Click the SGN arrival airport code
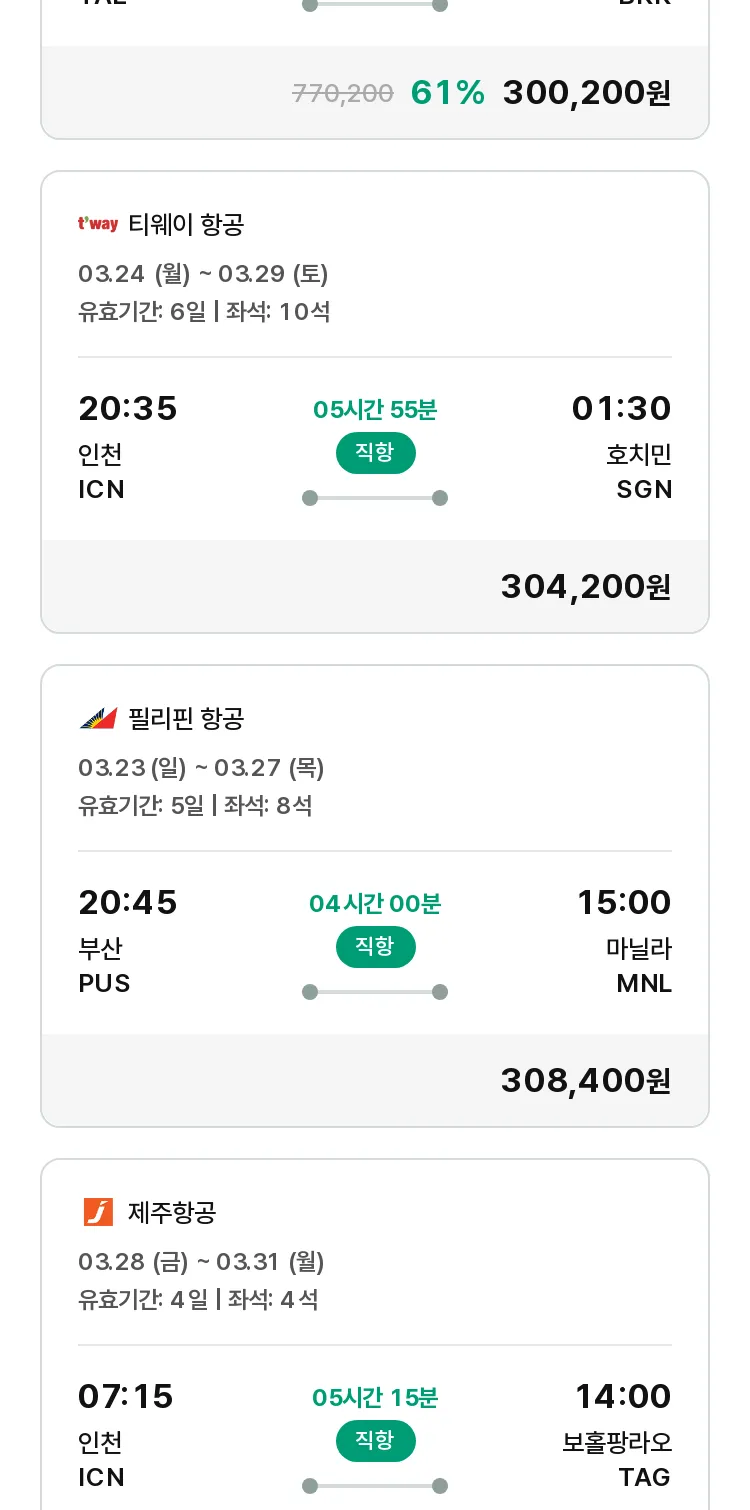Screen dimensions: 750x1510 click(644, 489)
